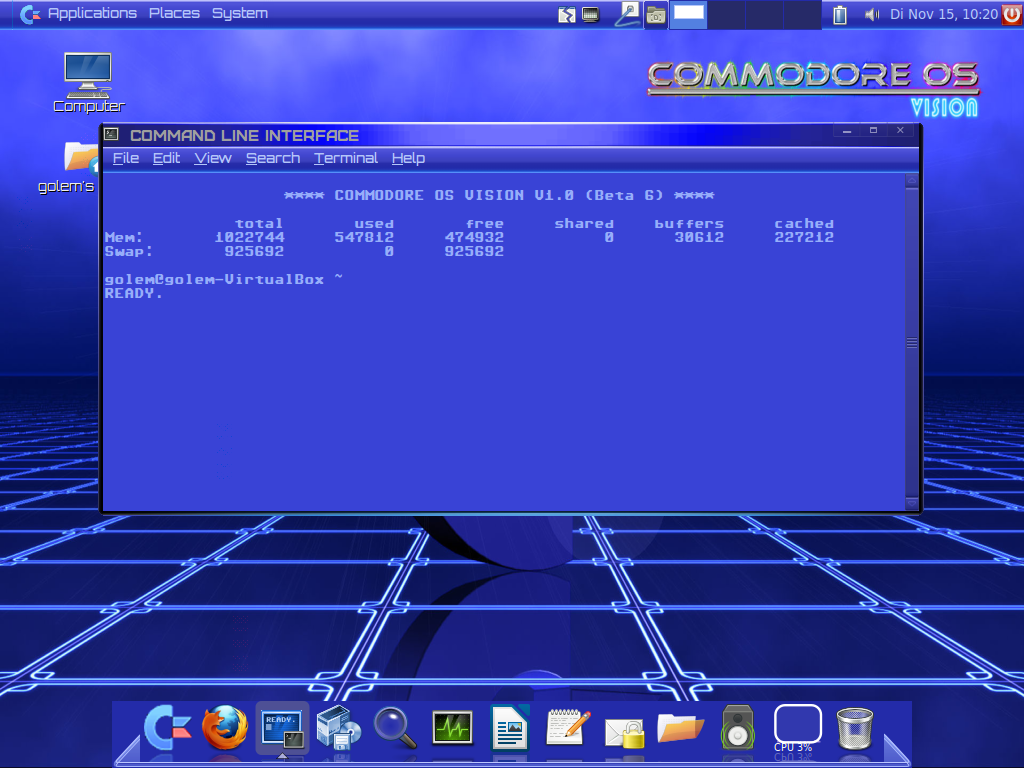Expand the Places menu
This screenshot has width=1024, height=768.
point(174,14)
